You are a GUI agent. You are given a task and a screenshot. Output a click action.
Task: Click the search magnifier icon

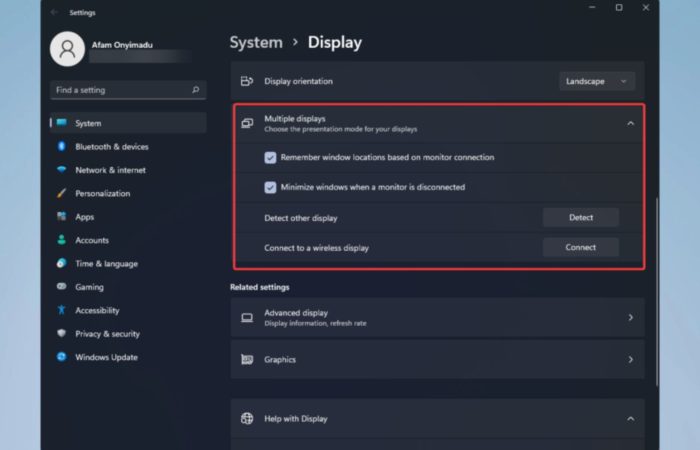pos(196,90)
